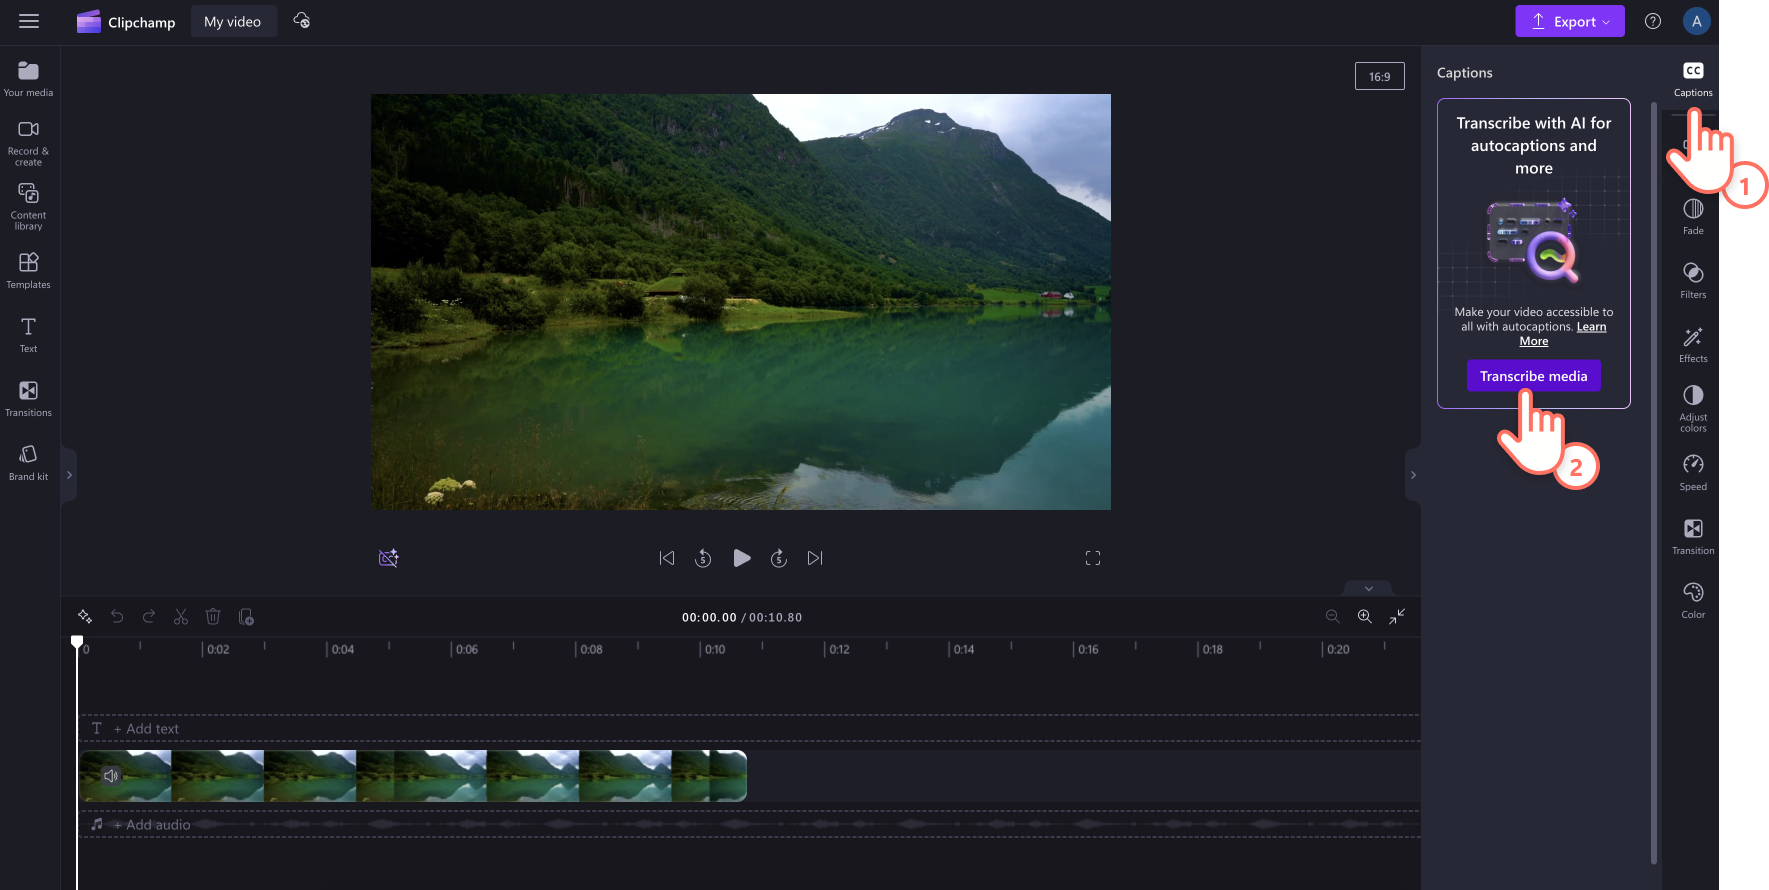Mute the video clip audio icon

[x=111, y=776]
